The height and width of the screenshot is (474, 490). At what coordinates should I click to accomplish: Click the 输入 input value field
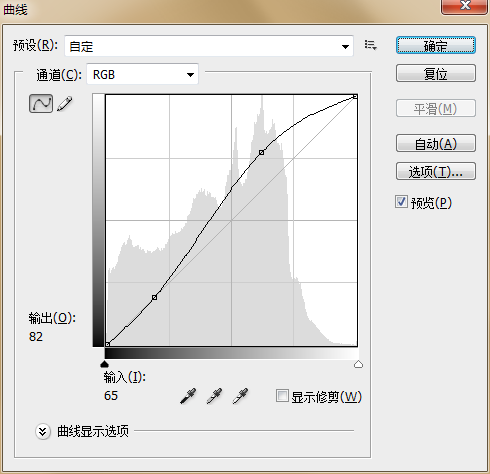(x=111, y=396)
